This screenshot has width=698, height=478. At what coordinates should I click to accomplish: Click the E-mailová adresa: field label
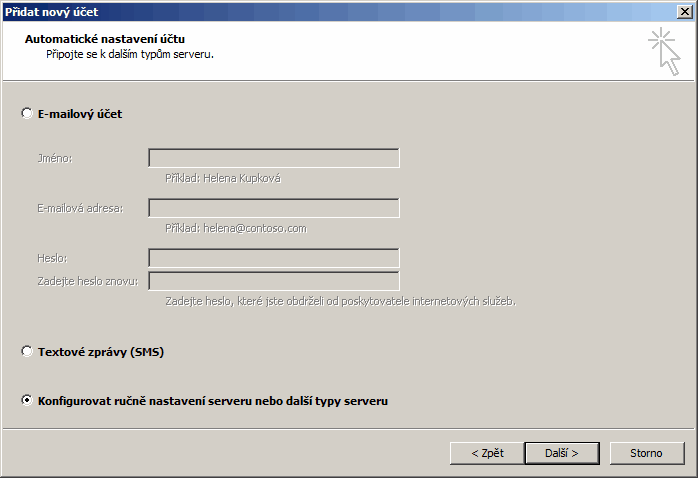click(x=79, y=208)
